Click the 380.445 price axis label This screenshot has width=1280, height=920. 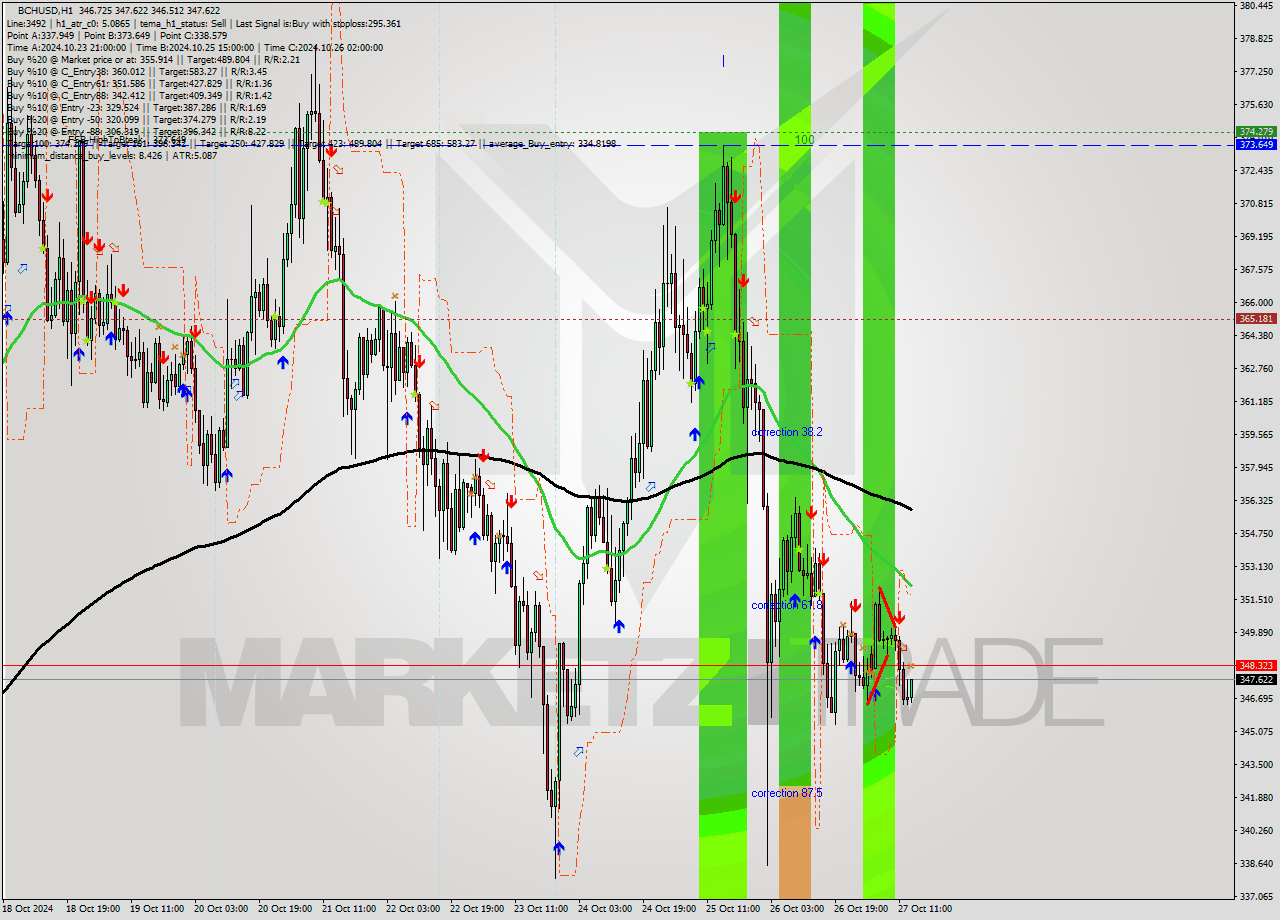[x=1256, y=6]
